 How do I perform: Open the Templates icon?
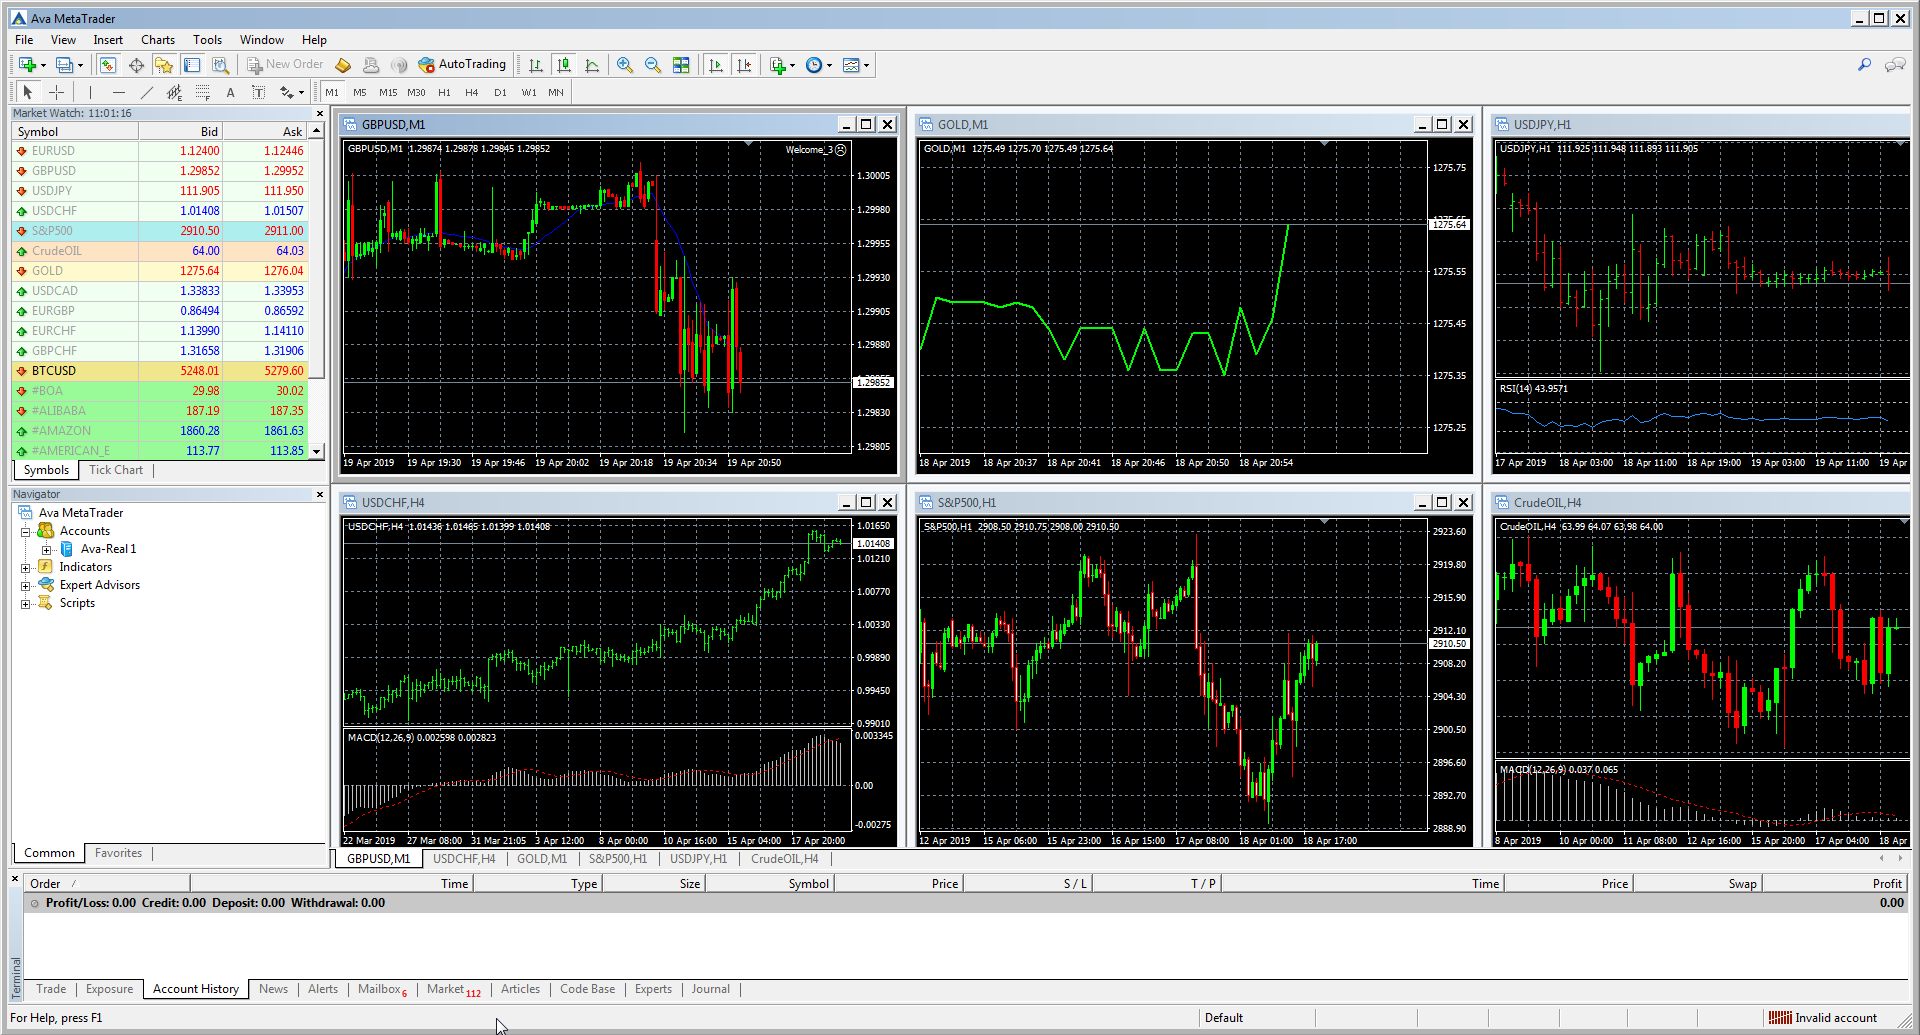(x=851, y=65)
